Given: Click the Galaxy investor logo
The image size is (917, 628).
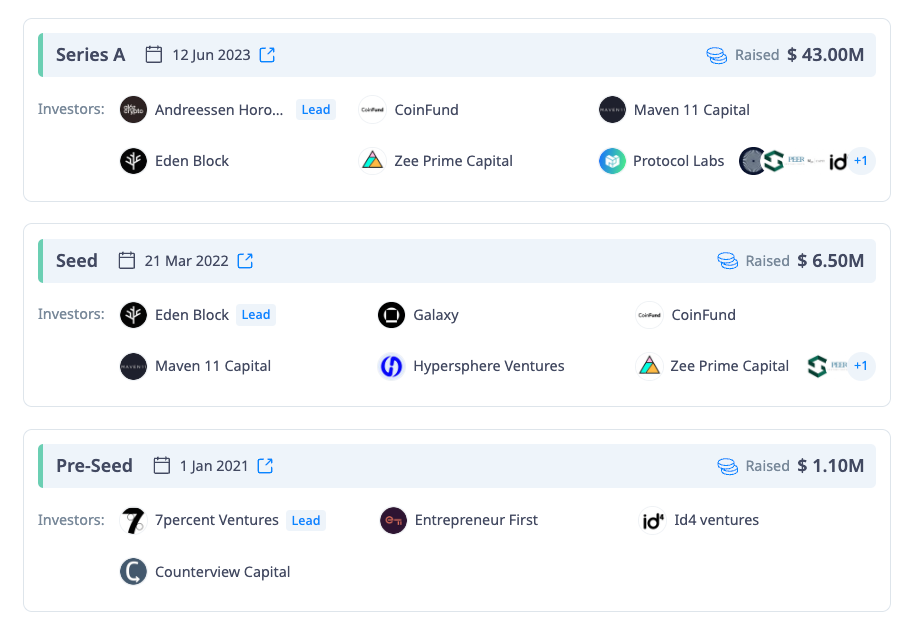Looking at the screenshot, I should 391,315.
